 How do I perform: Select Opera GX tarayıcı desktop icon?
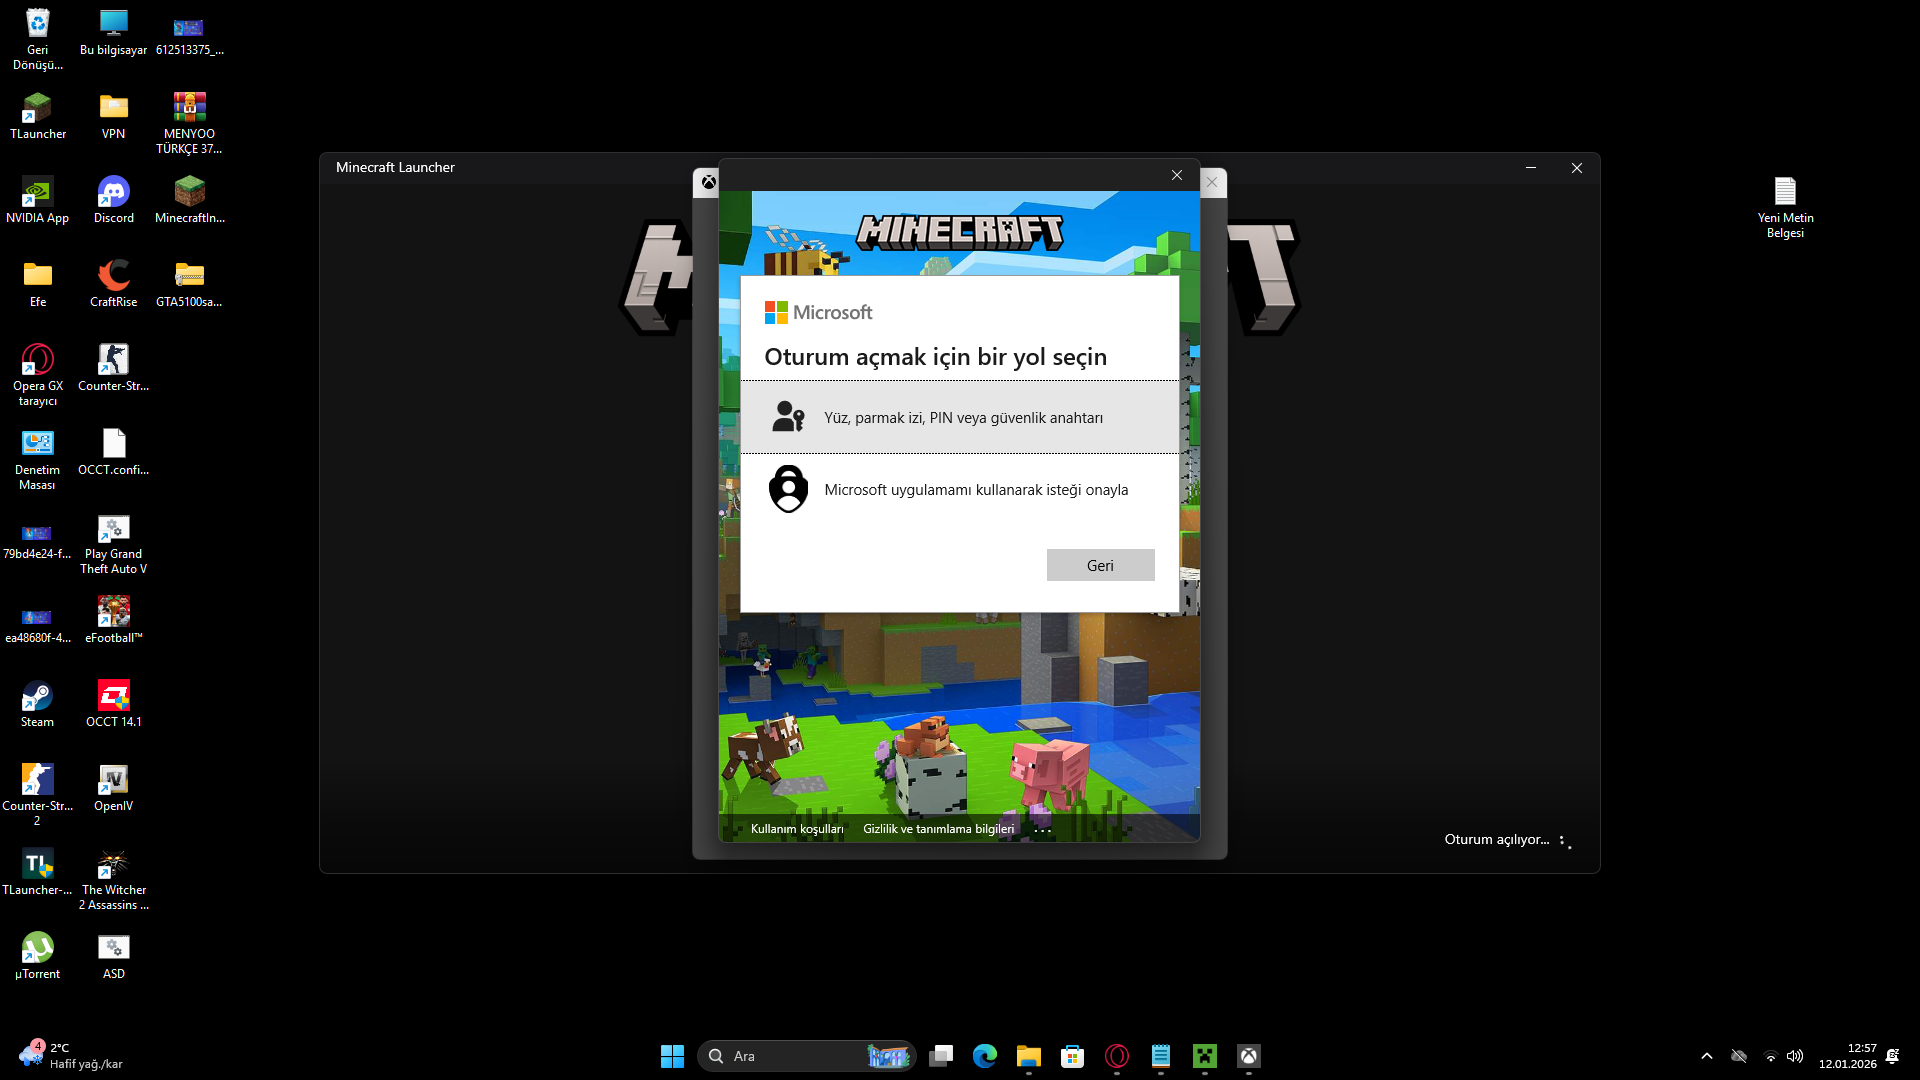[x=38, y=375]
